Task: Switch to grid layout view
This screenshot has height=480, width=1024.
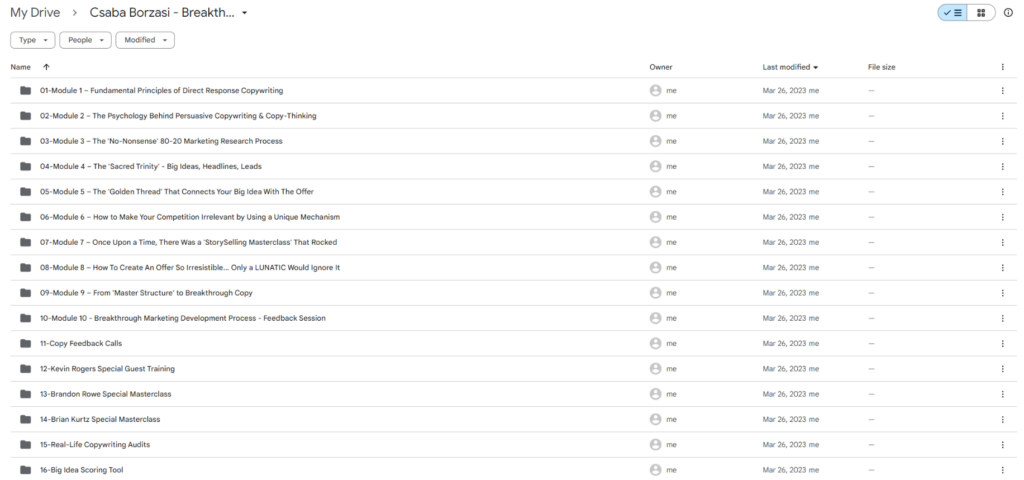Action: [x=981, y=12]
